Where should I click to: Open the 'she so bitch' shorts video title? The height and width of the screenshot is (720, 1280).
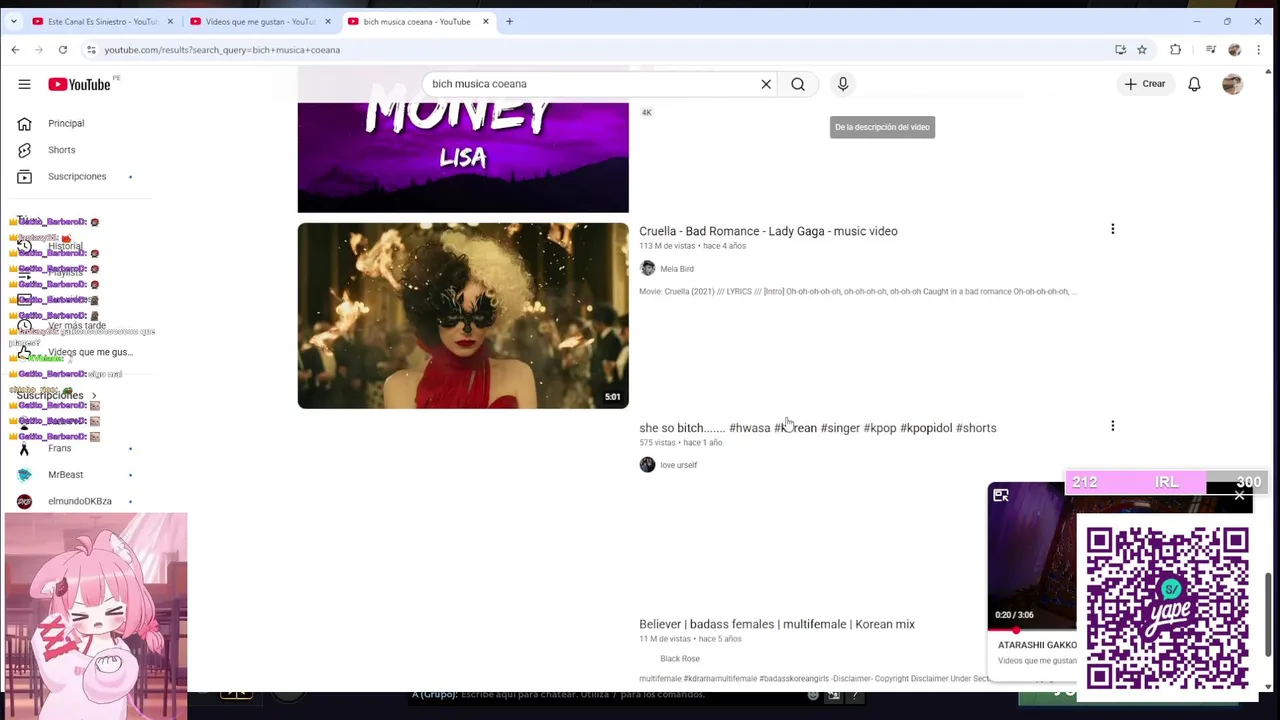pyautogui.click(x=818, y=428)
